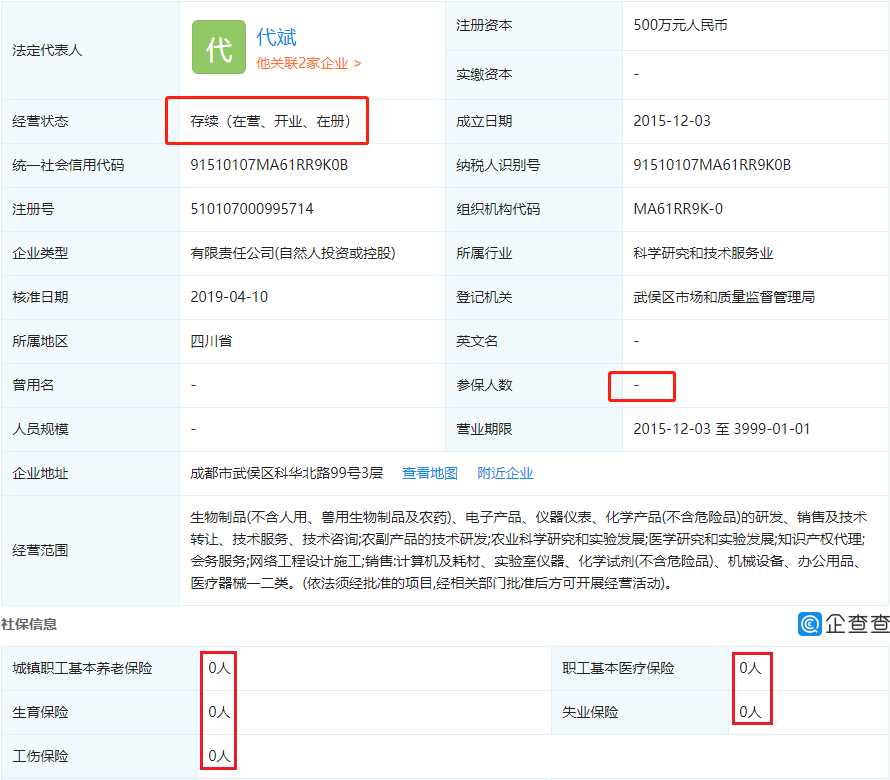Click the 经营状态 label

(40, 121)
